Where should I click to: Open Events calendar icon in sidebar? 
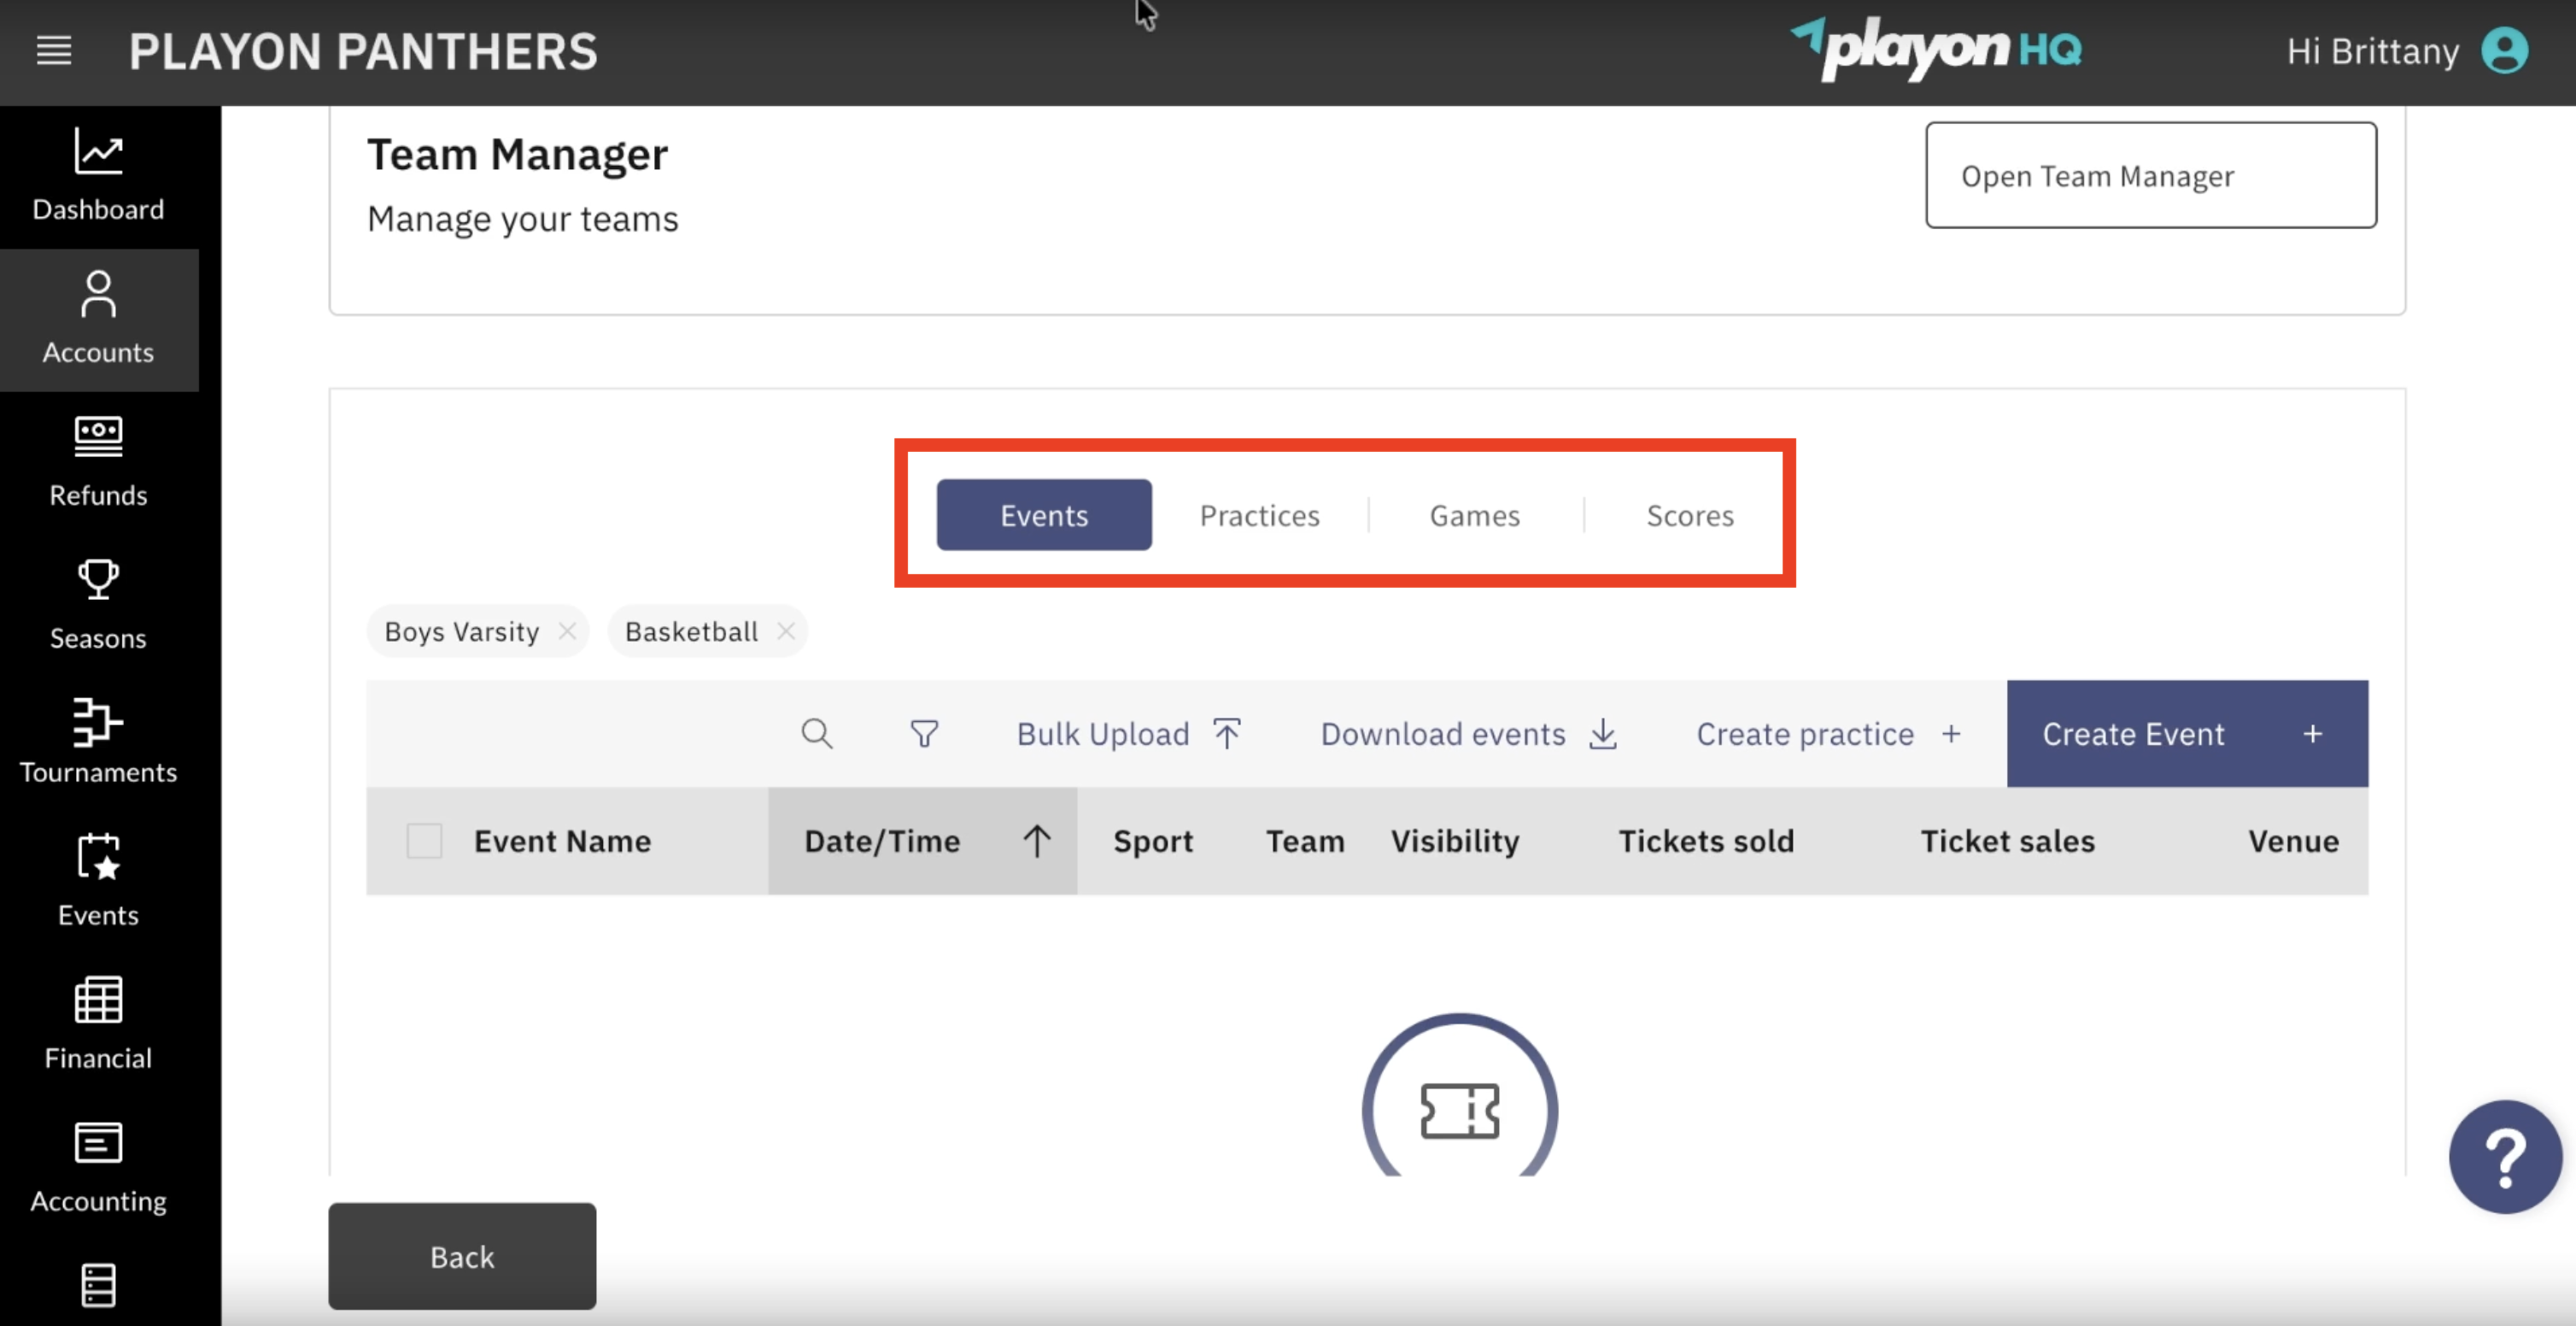tap(98, 857)
